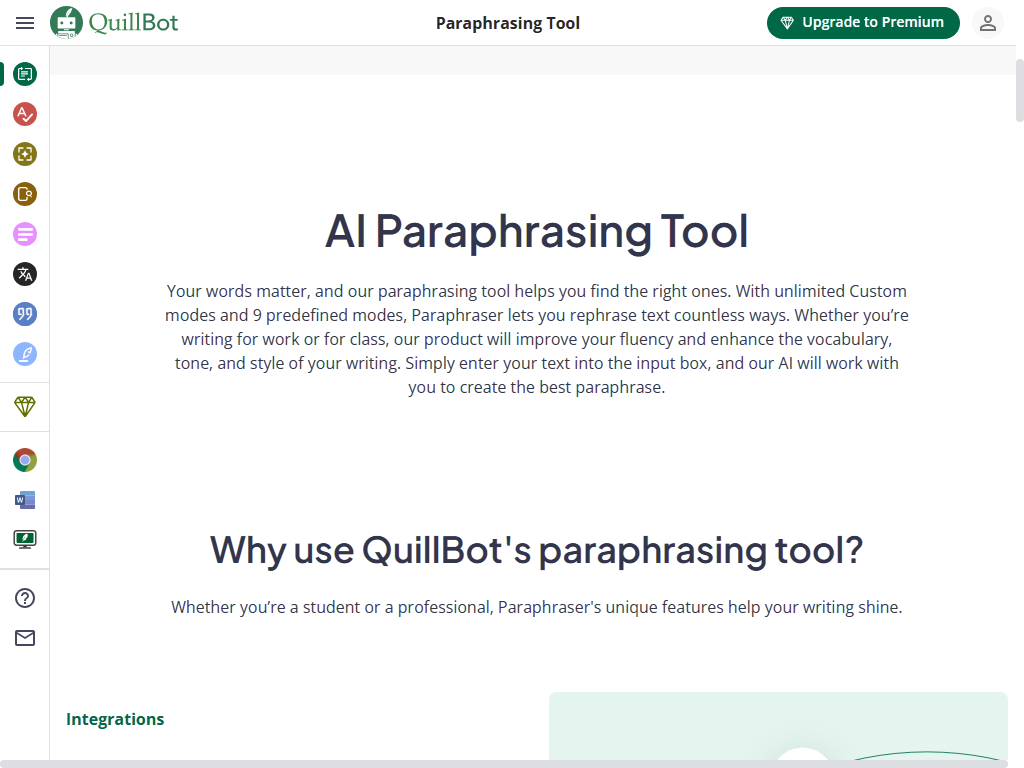1024x768 pixels.
Task: Open the hamburger menu
Action: (x=25, y=23)
